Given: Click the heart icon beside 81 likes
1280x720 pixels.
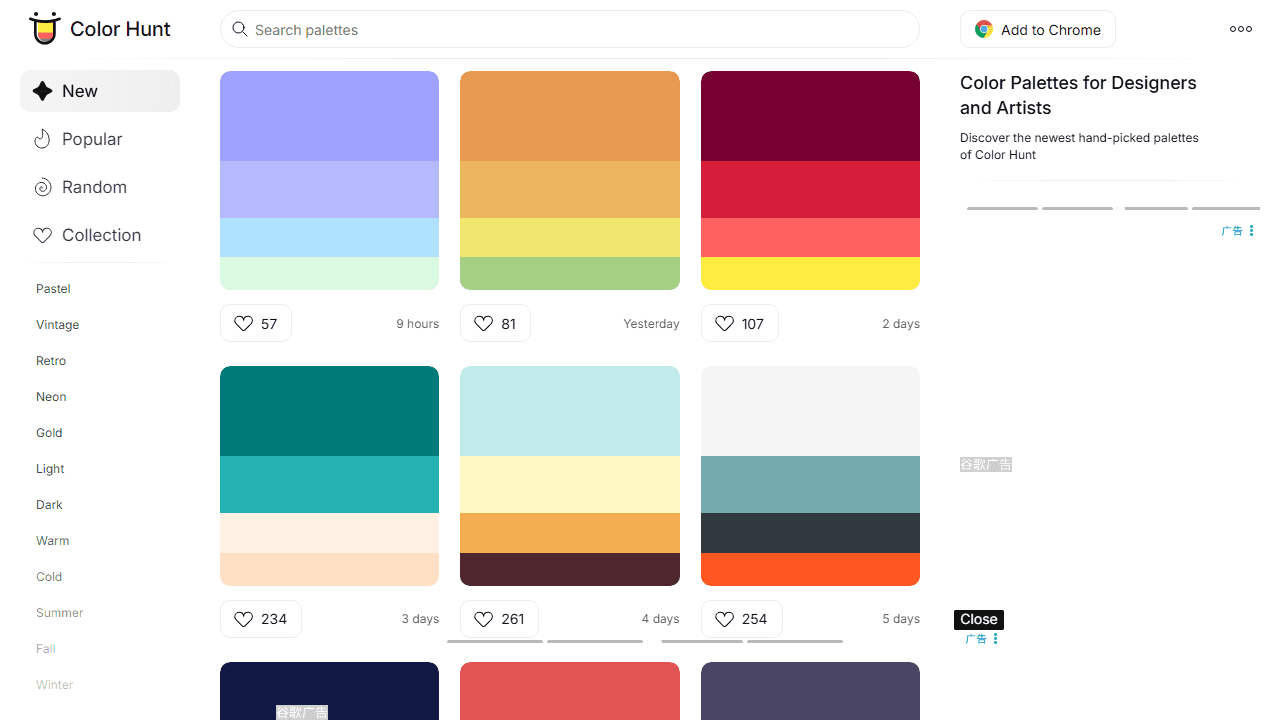Looking at the screenshot, I should coord(483,323).
